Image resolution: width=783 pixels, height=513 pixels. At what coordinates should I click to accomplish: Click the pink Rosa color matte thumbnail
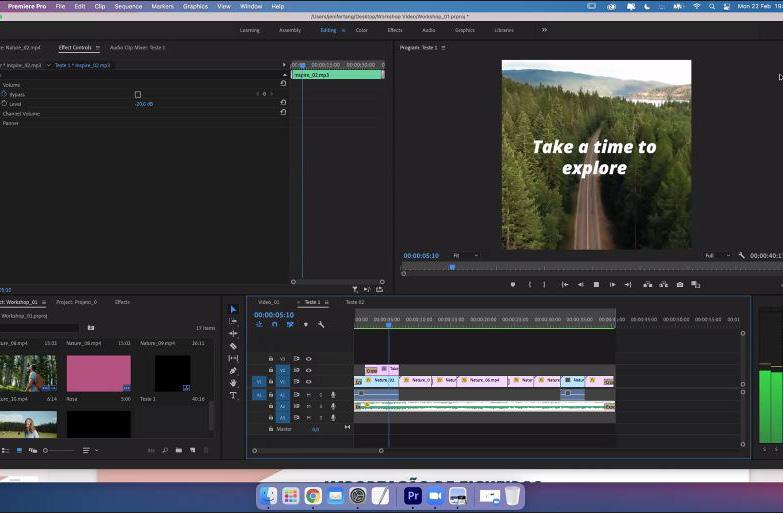tap(99, 373)
